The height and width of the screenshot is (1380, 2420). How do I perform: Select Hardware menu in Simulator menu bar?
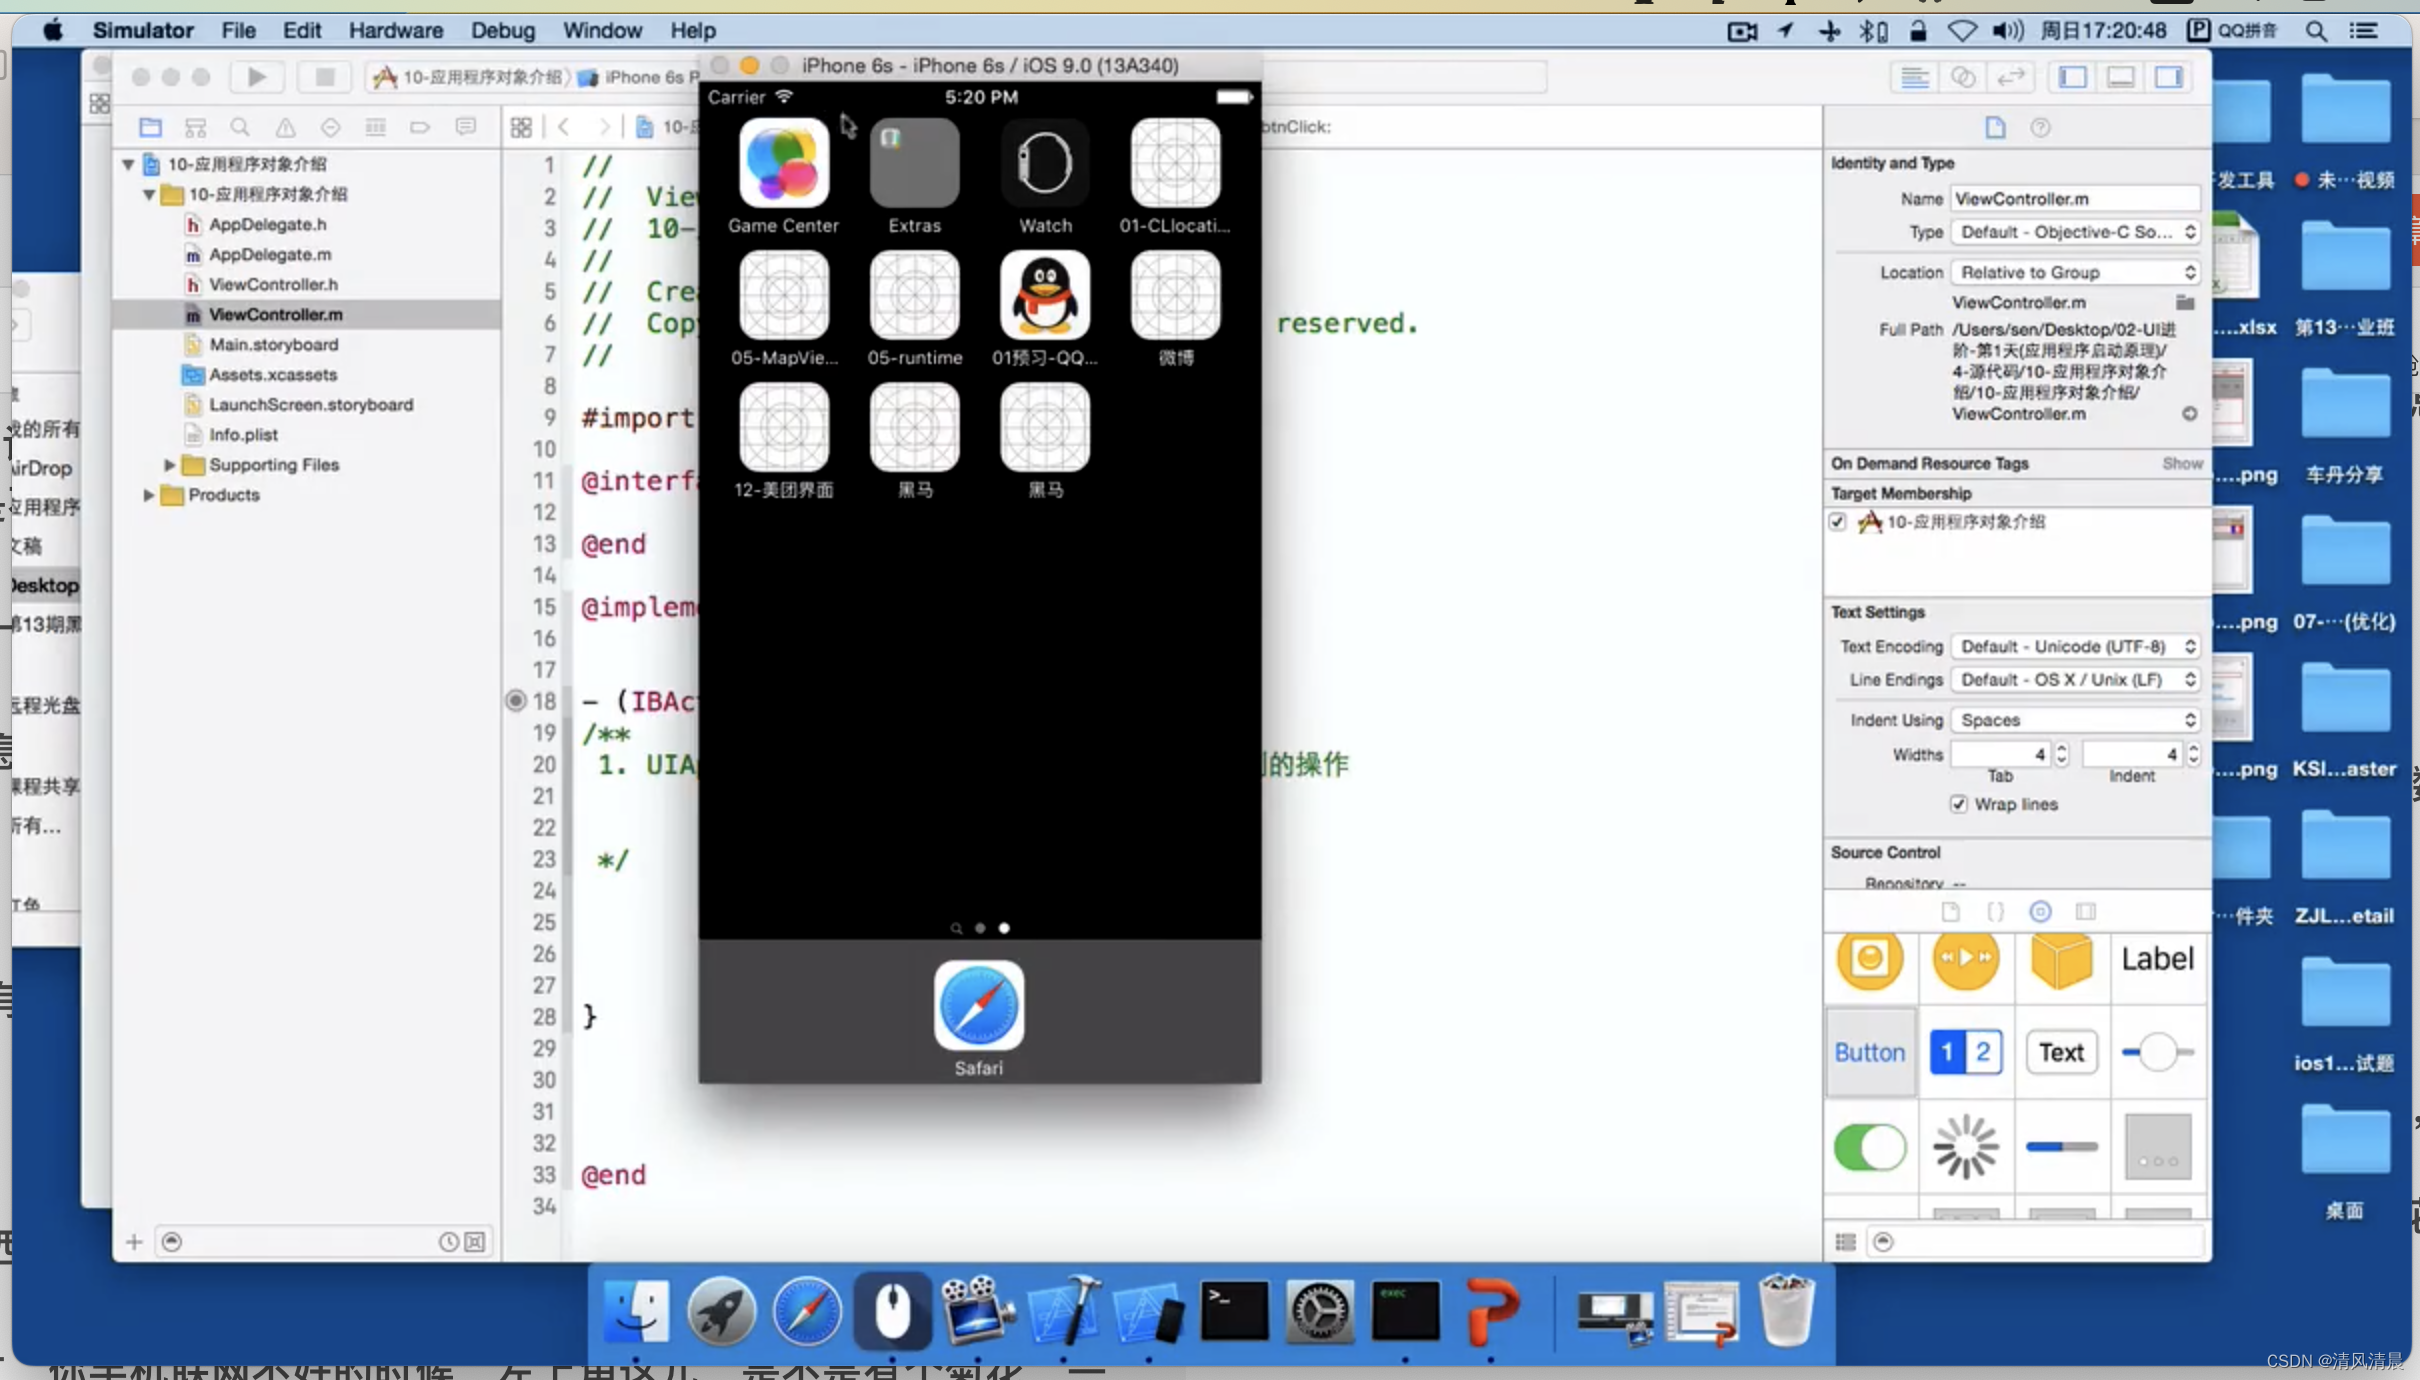[x=396, y=28]
